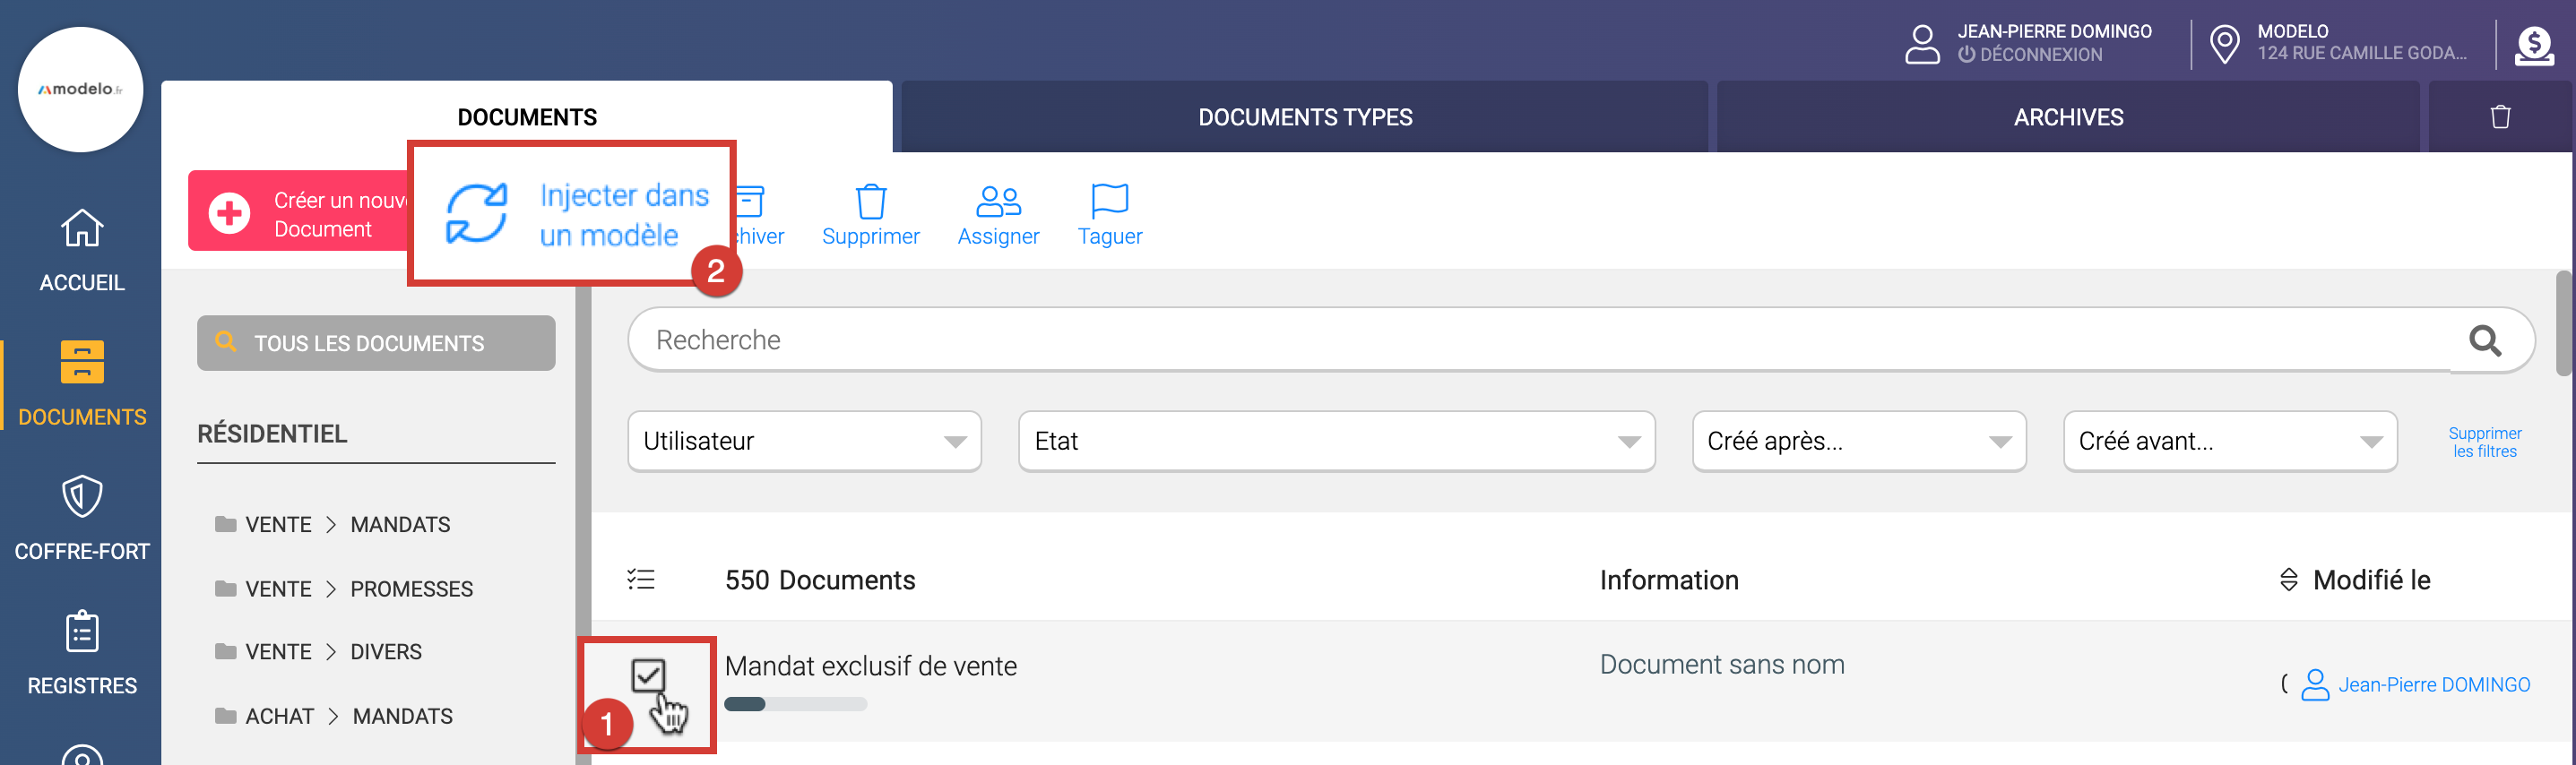
Task: Open the Créé après date dropdown
Action: point(1858,441)
